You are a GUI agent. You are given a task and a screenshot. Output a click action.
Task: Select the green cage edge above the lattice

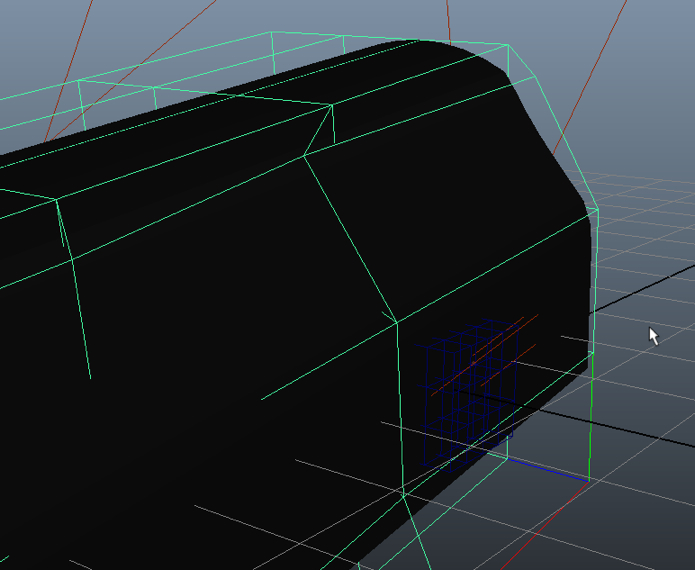pos(490,268)
